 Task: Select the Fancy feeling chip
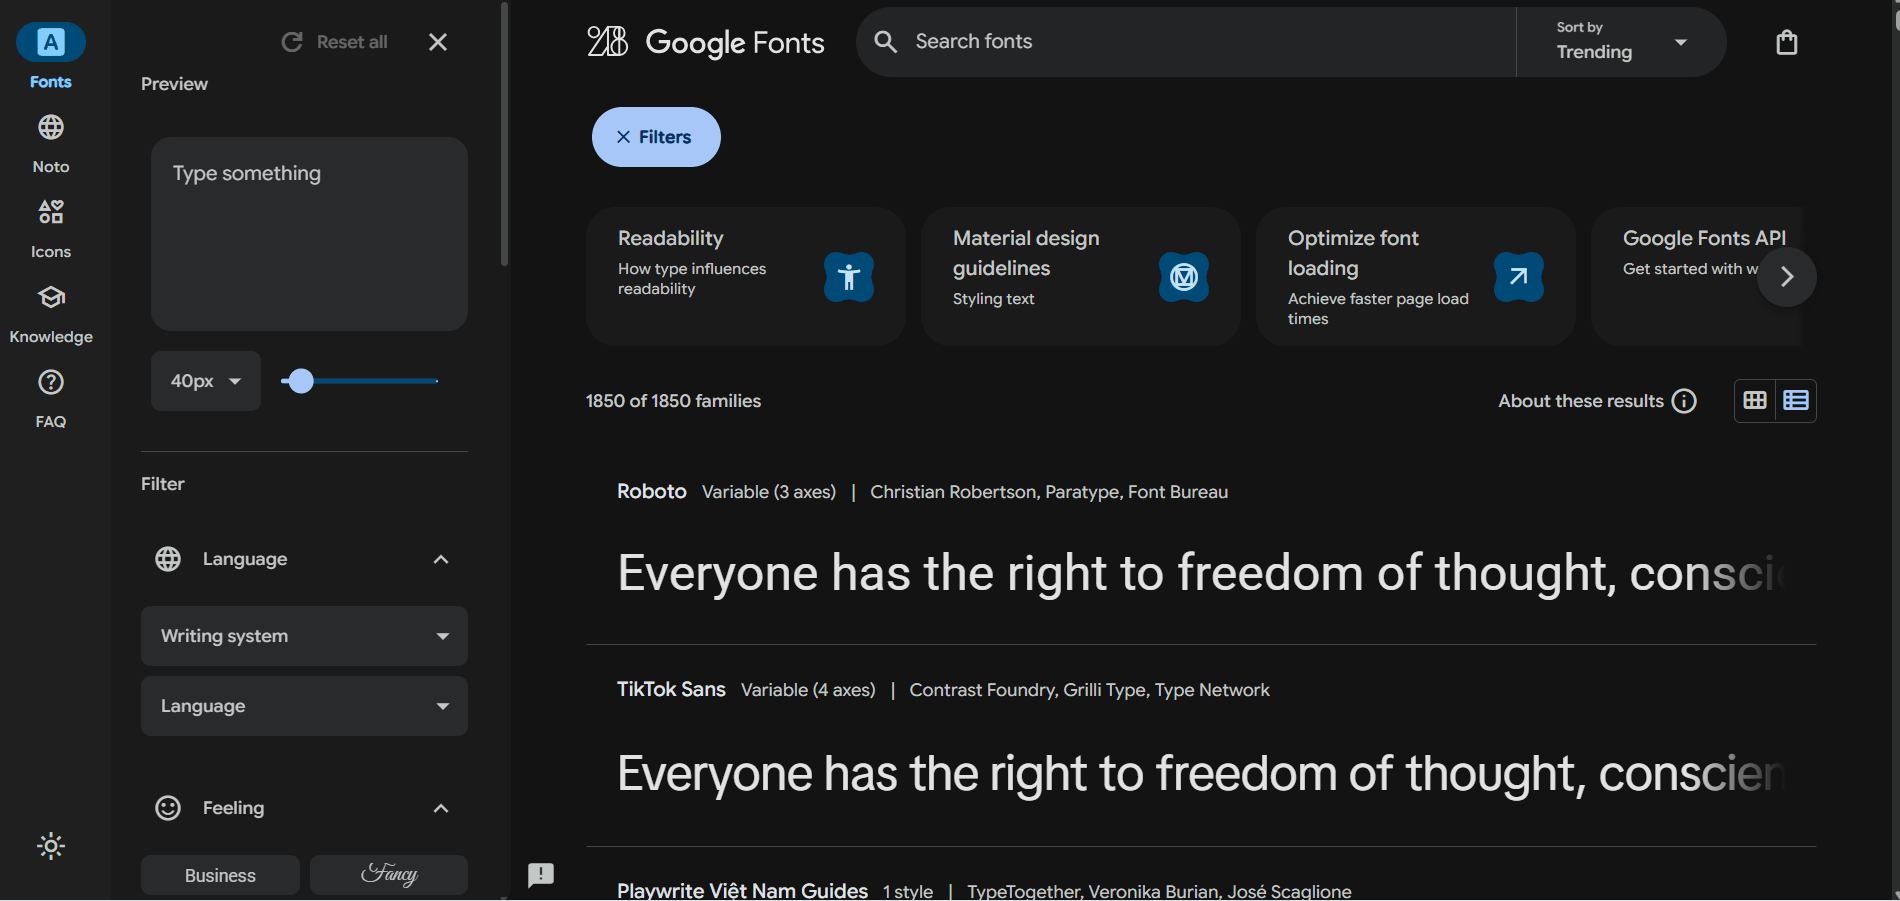(389, 875)
